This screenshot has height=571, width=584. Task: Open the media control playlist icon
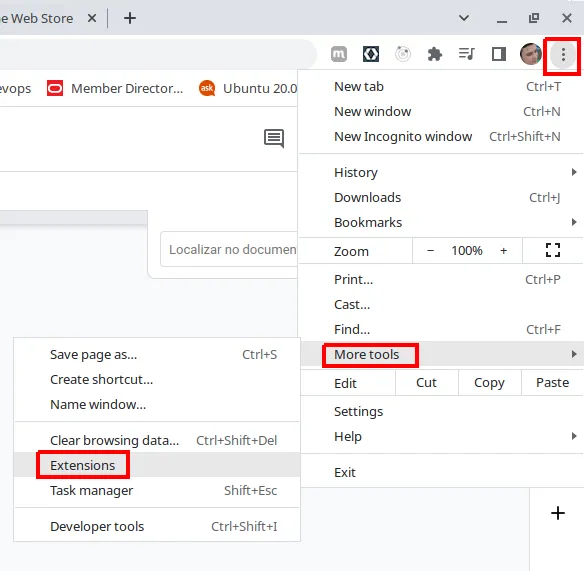(466, 54)
